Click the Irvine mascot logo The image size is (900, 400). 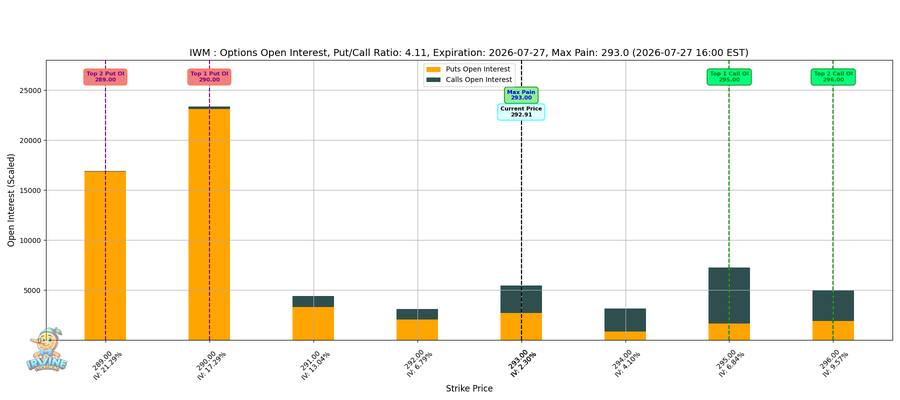(x=47, y=349)
